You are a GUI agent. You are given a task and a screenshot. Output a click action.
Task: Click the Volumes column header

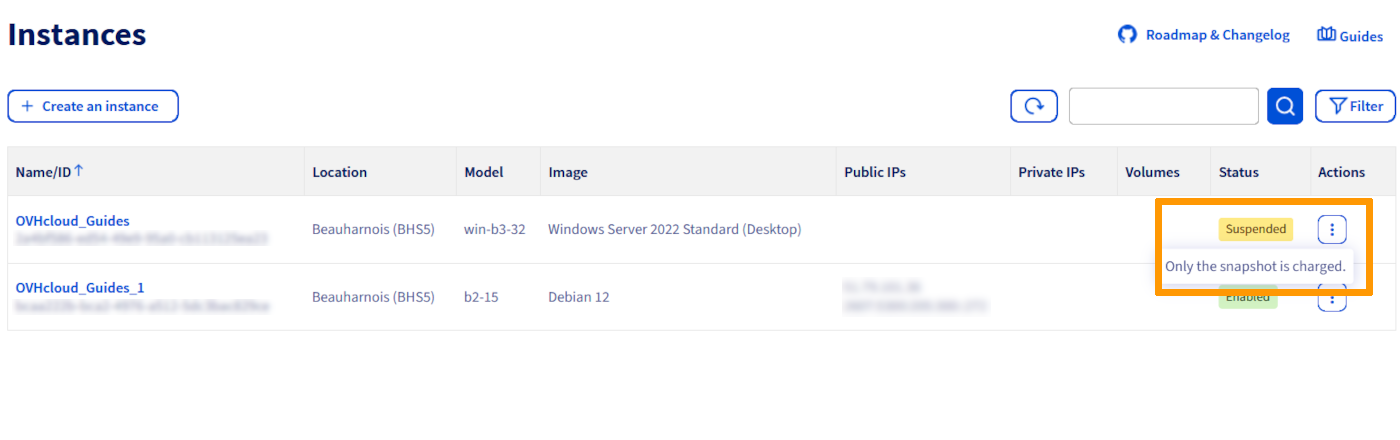1152,172
